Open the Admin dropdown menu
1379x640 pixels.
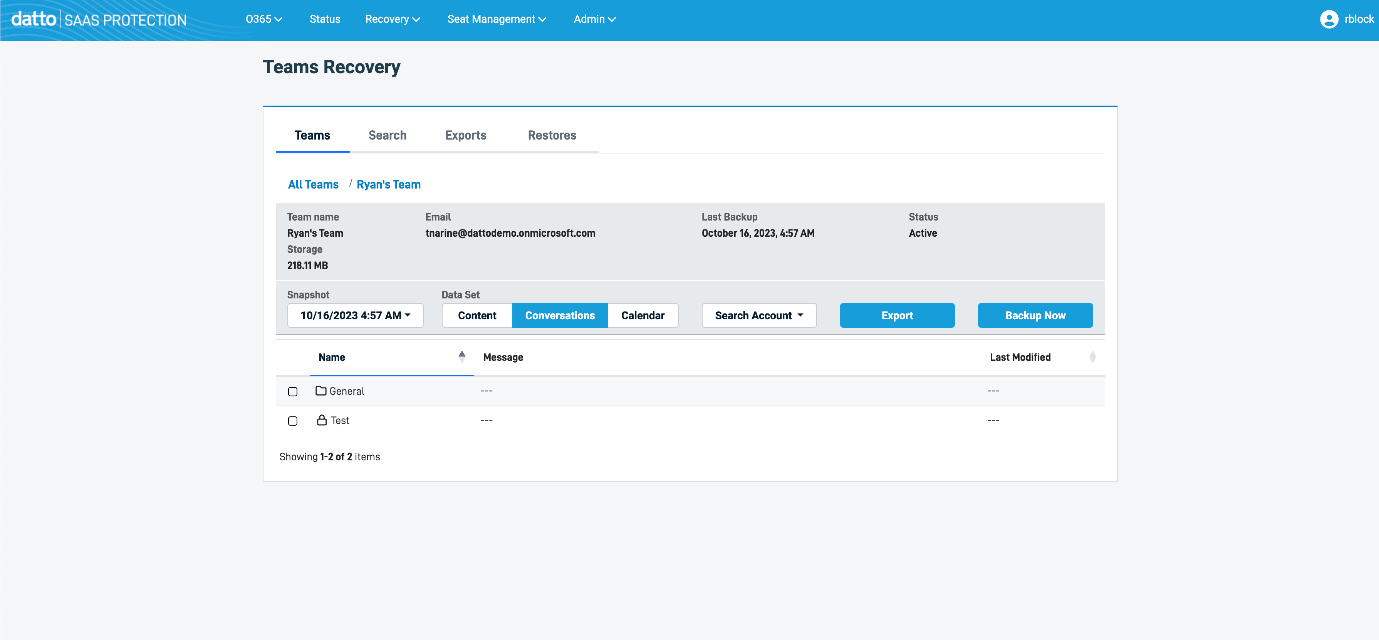point(595,19)
